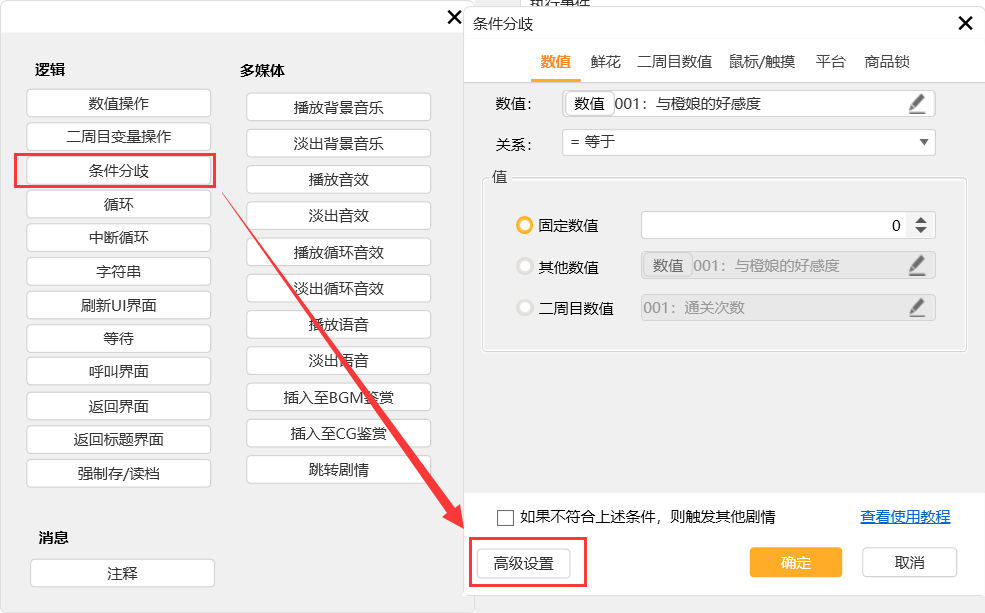Click the stepper arrows of fixed value

click(921, 226)
